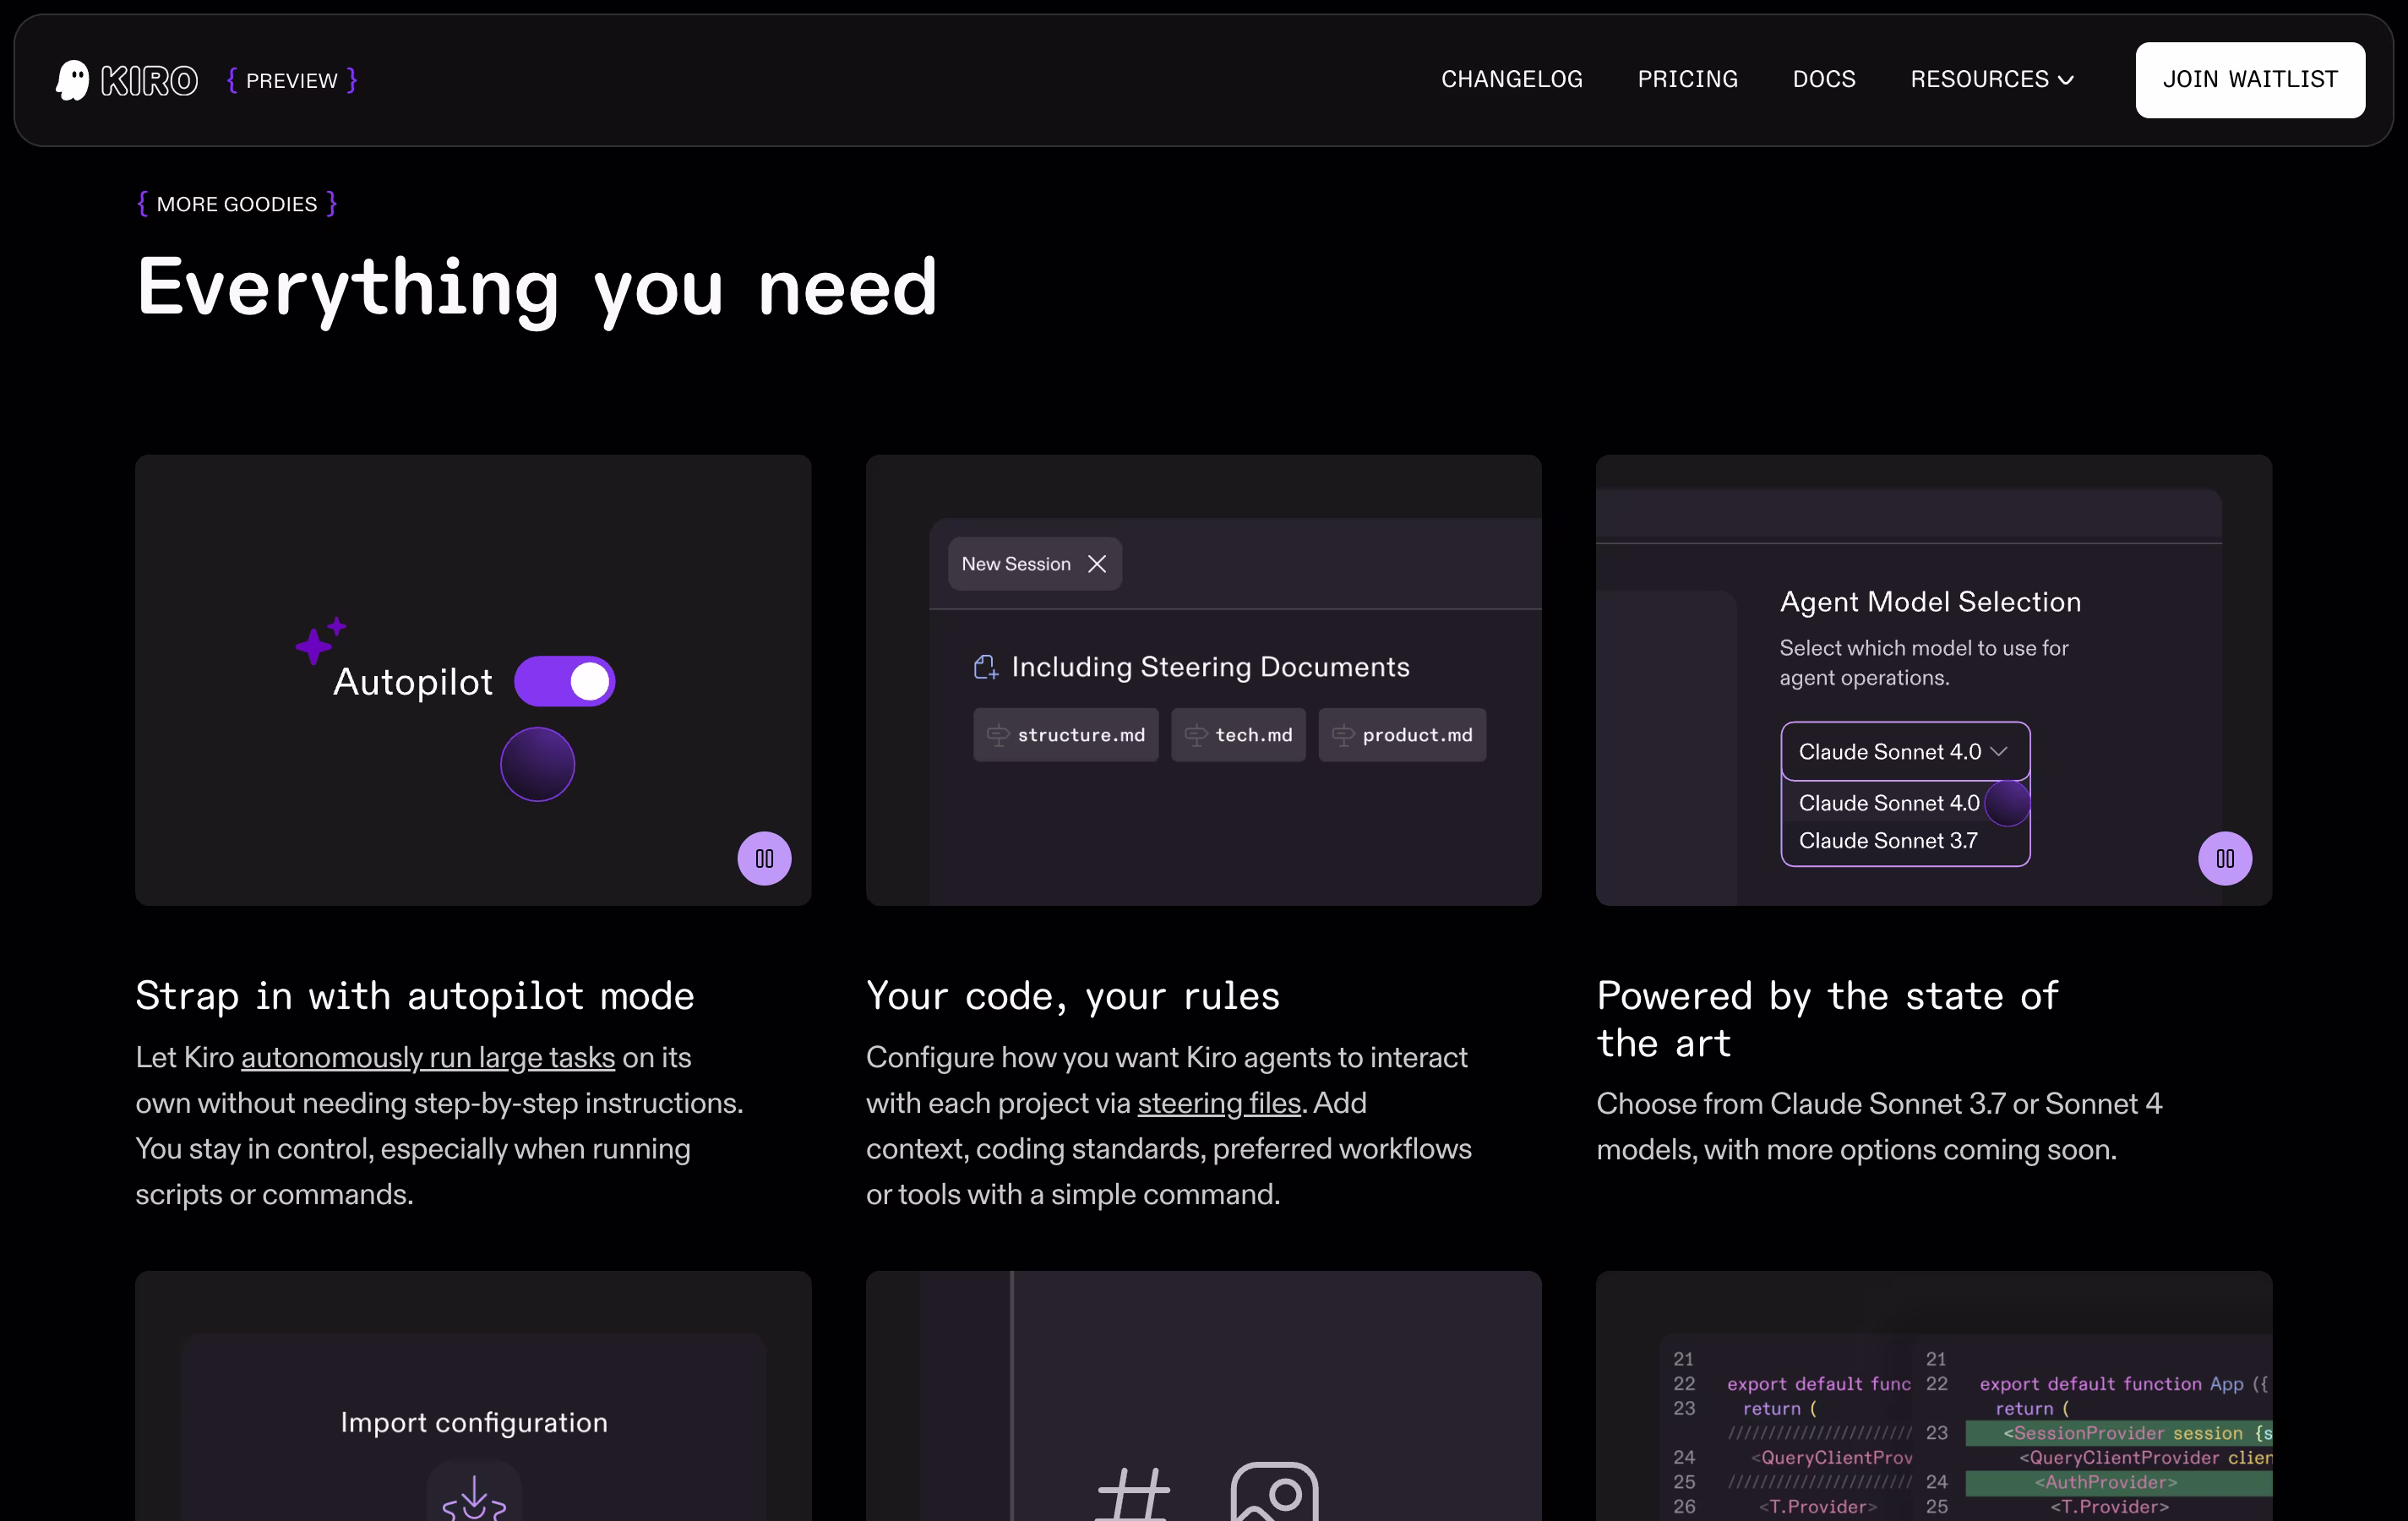Select the New Session tab
This screenshot has height=1521, width=2408.
[1034, 564]
